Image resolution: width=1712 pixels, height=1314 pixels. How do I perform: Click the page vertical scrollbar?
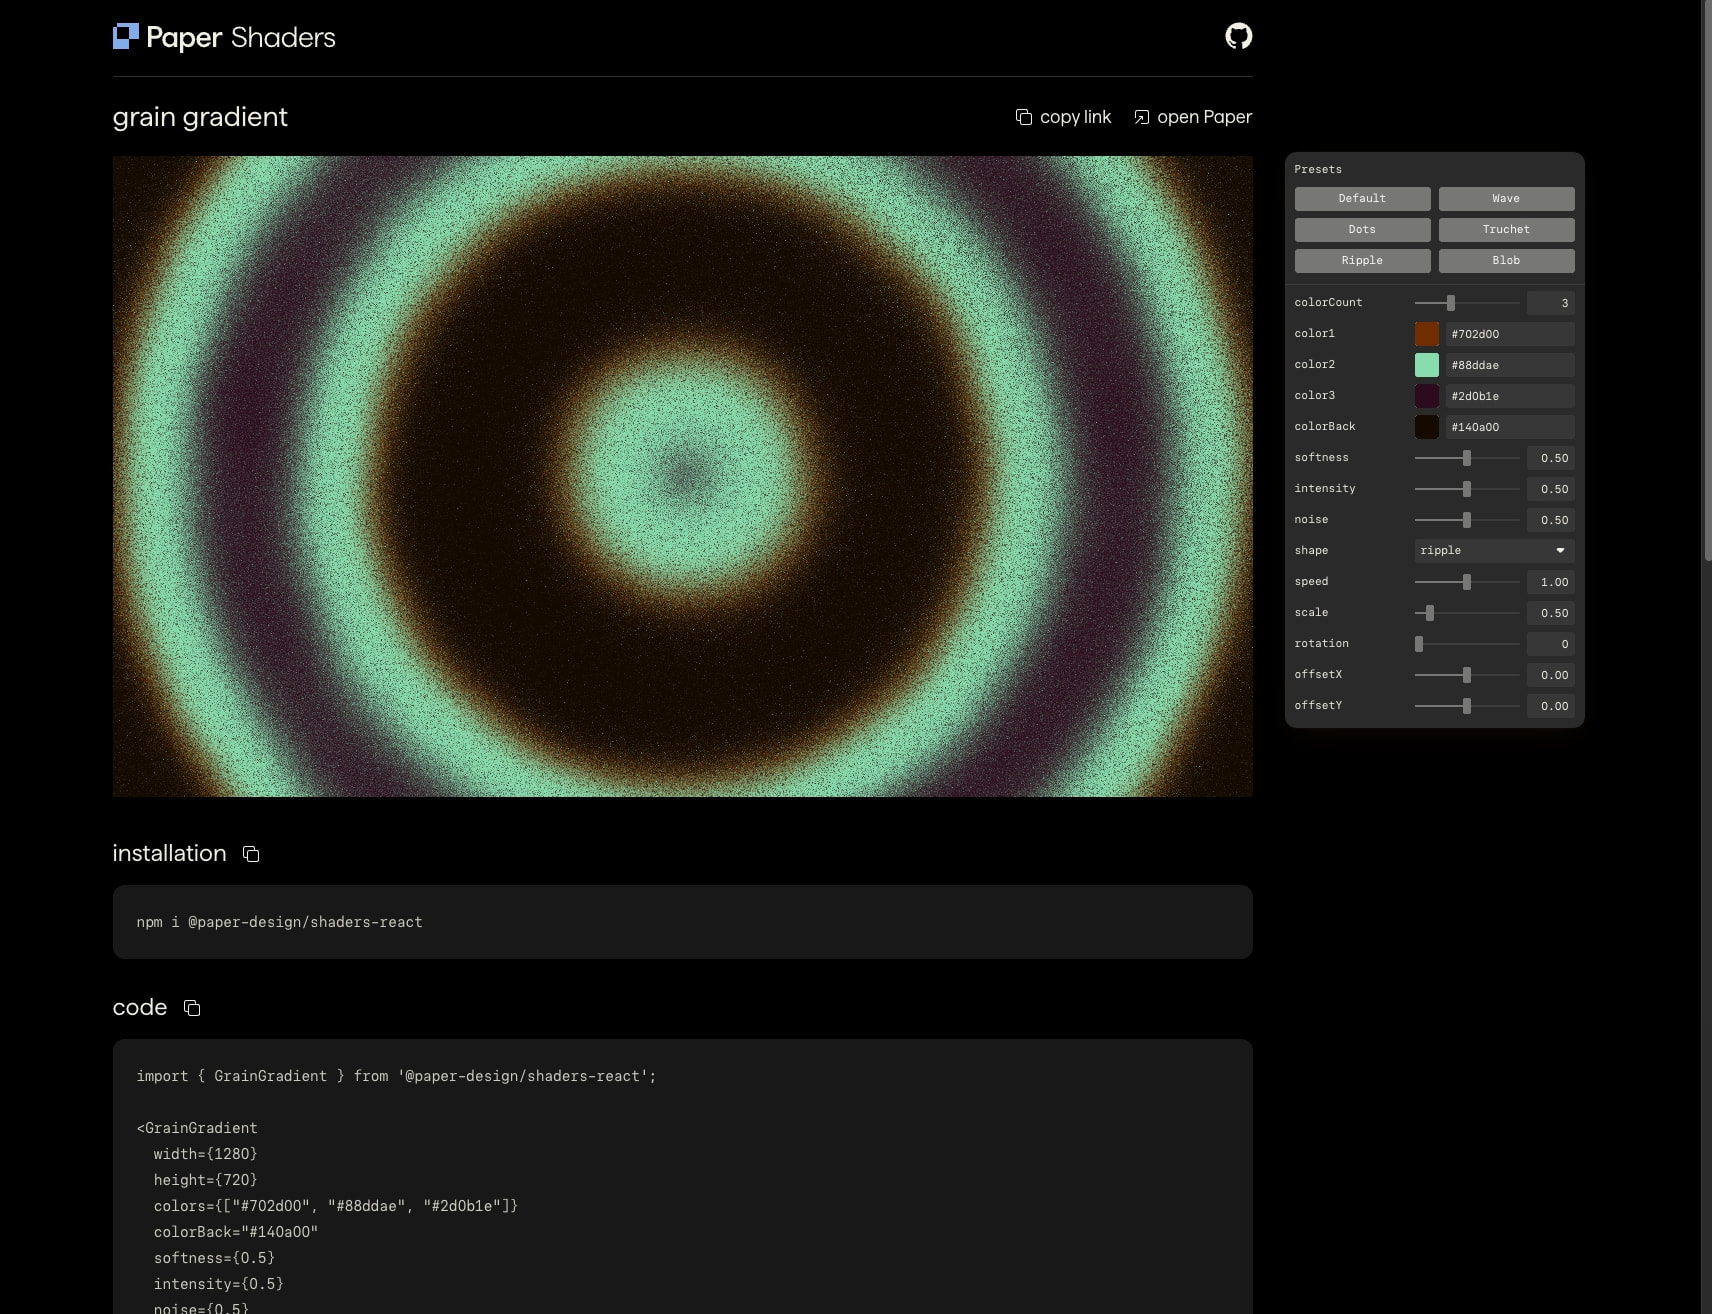1706,280
